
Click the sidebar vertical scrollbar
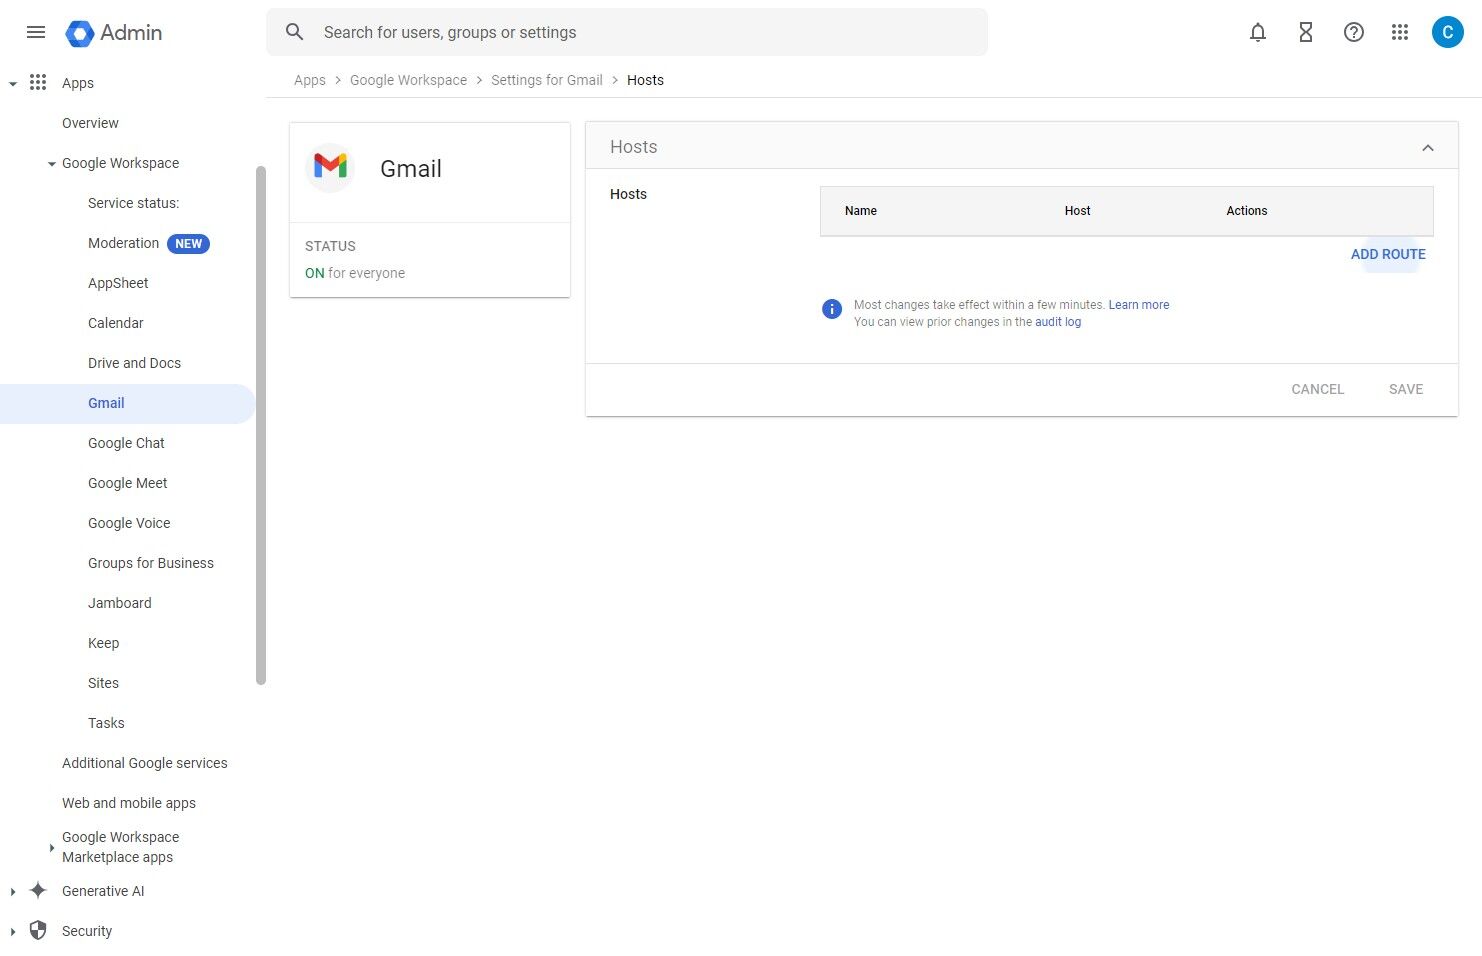[x=261, y=425]
